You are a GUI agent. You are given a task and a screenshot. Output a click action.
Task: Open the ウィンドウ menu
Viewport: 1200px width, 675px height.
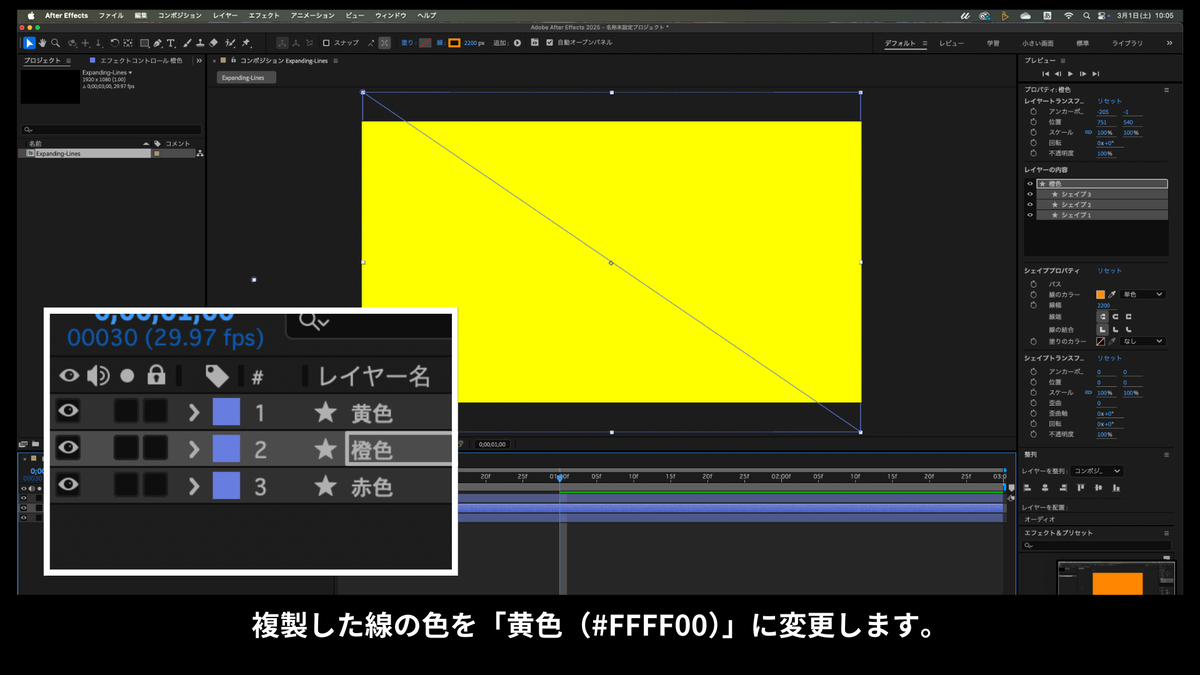point(392,16)
